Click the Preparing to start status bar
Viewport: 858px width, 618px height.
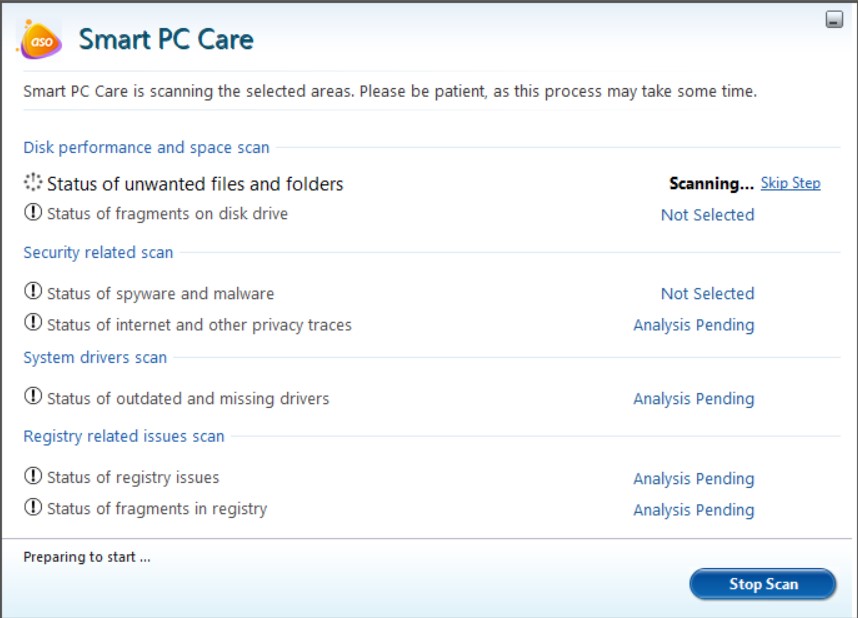pyautogui.click(x=85, y=557)
